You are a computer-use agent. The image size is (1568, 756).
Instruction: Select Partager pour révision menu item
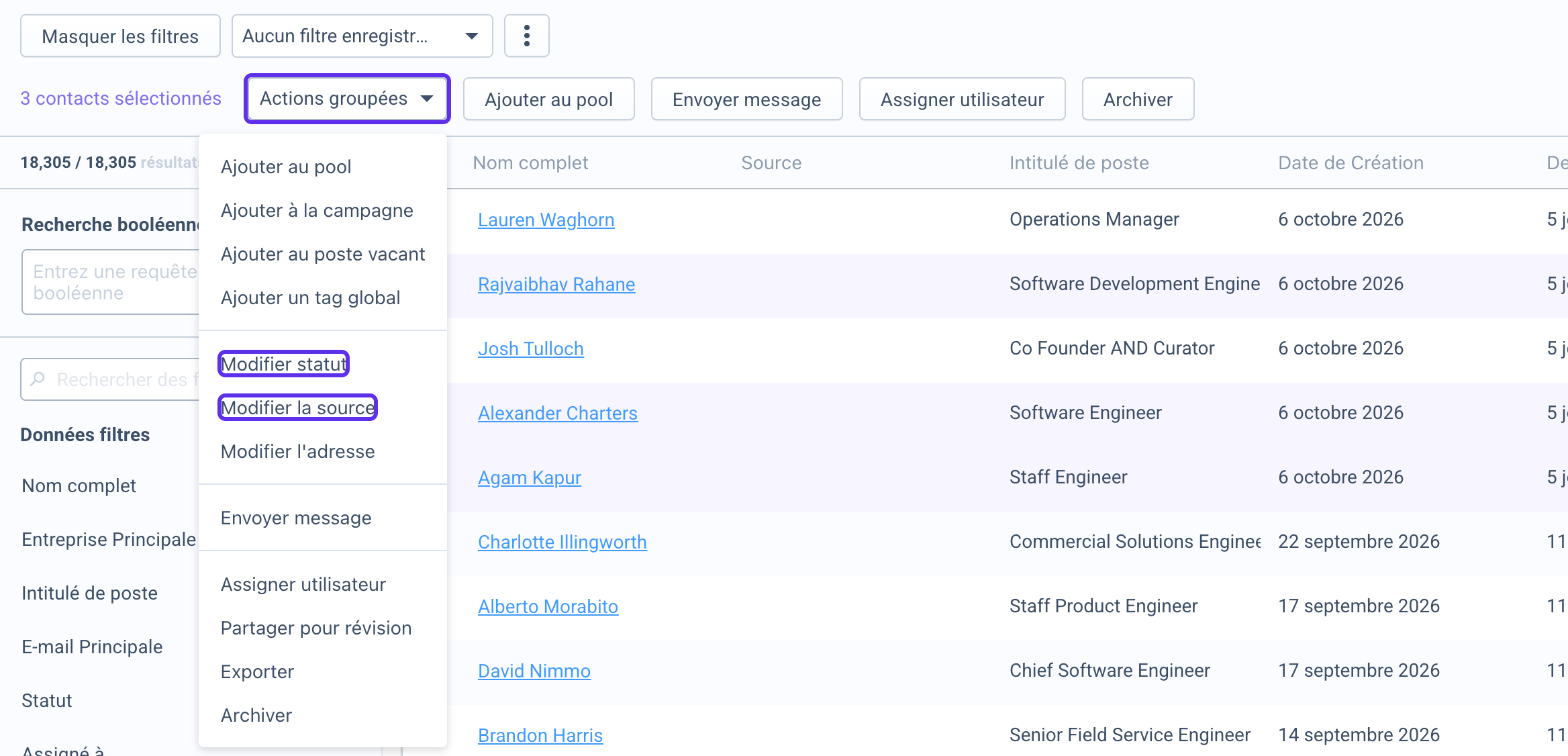pyautogui.click(x=316, y=628)
